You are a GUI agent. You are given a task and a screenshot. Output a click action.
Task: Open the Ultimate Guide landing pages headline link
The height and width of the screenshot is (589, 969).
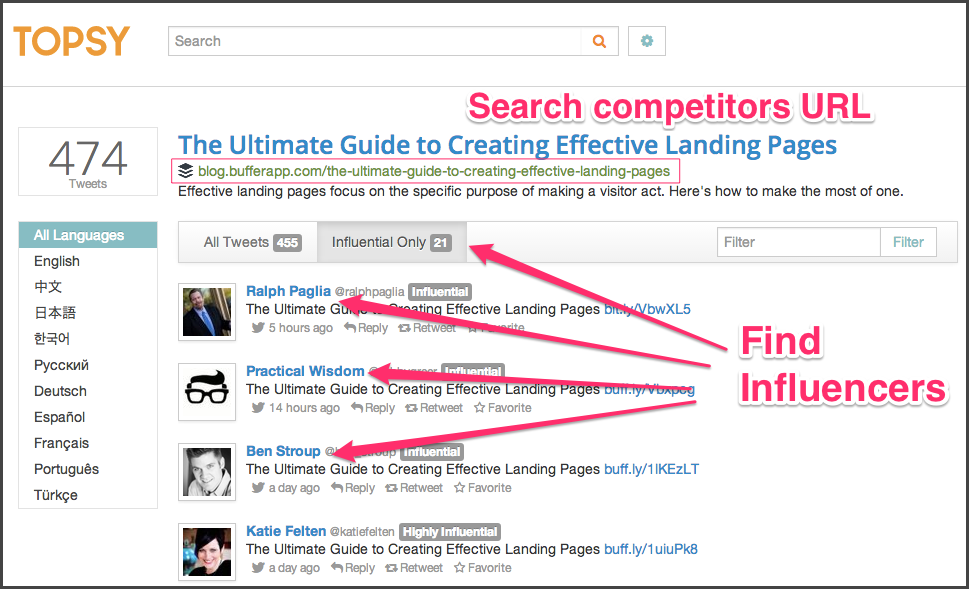[507, 145]
